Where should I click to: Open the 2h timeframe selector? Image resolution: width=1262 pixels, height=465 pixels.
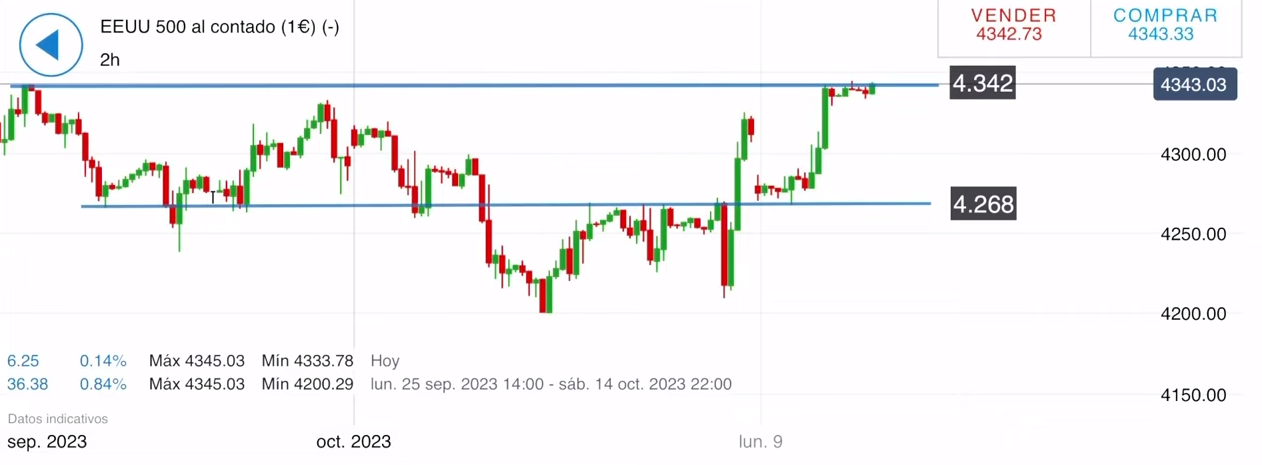pyautogui.click(x=110, y=60)
